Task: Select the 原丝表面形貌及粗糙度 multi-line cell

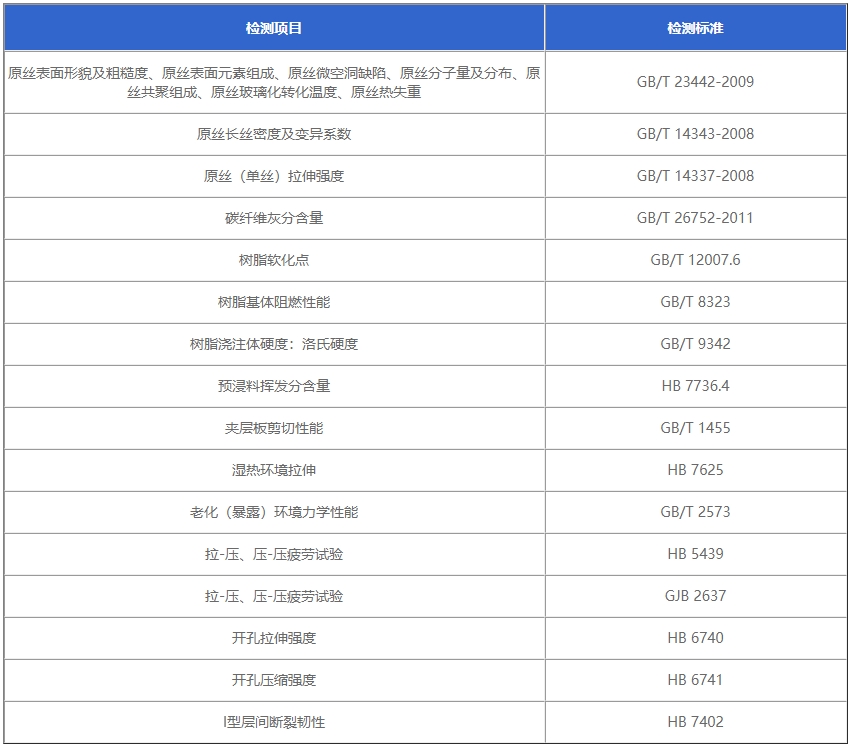Action: [274, 82]
